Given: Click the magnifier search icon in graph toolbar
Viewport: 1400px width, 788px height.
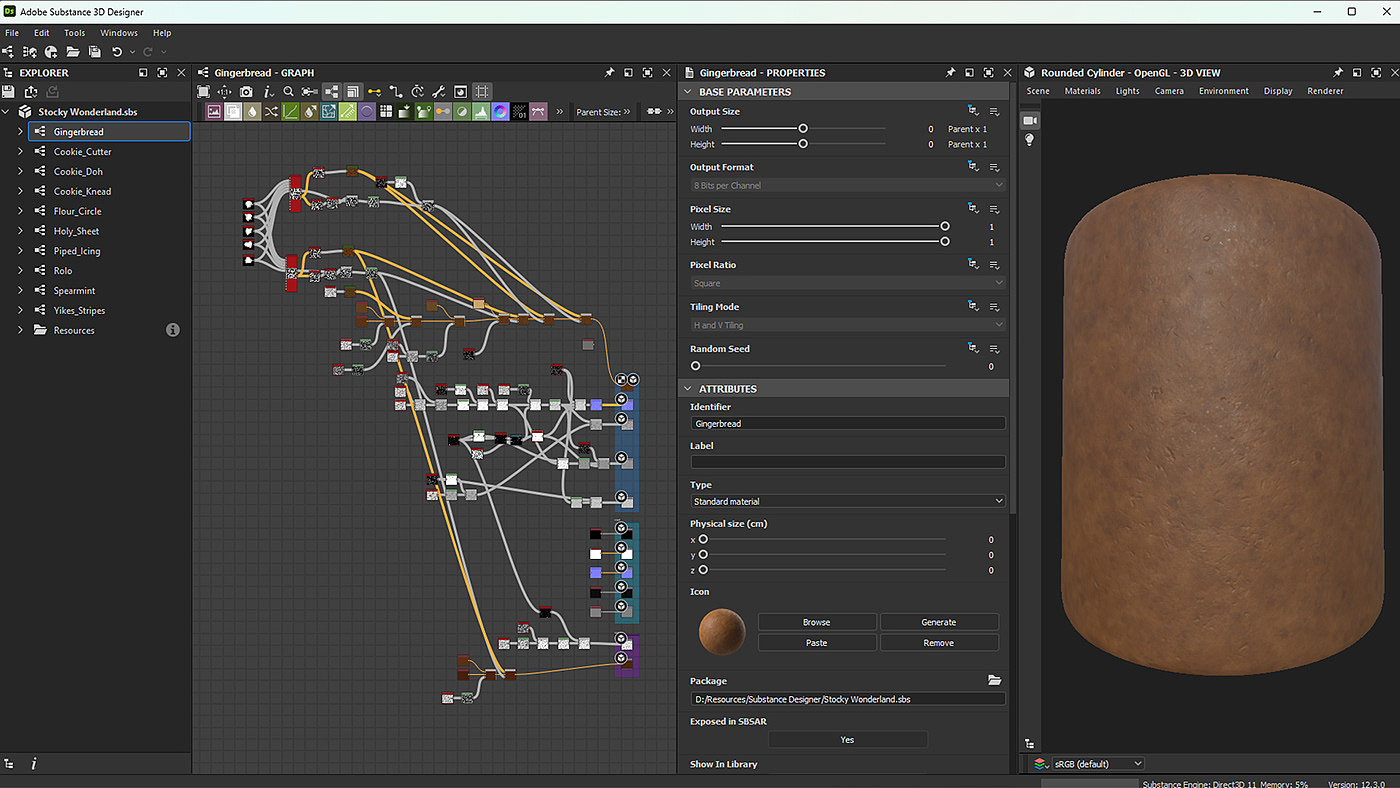Looking at the screenshot, I should tap(289, 92).
